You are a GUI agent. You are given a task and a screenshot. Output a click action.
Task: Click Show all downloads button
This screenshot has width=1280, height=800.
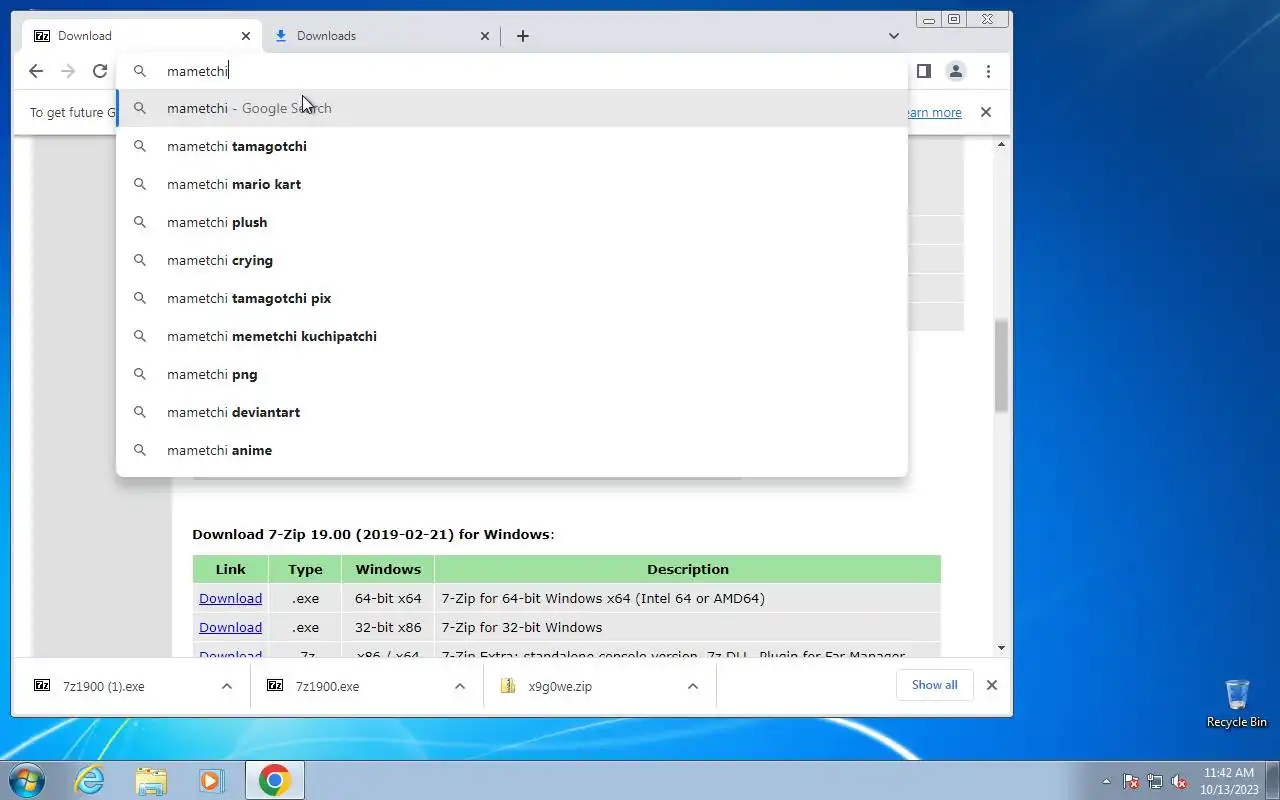(934, 685)
